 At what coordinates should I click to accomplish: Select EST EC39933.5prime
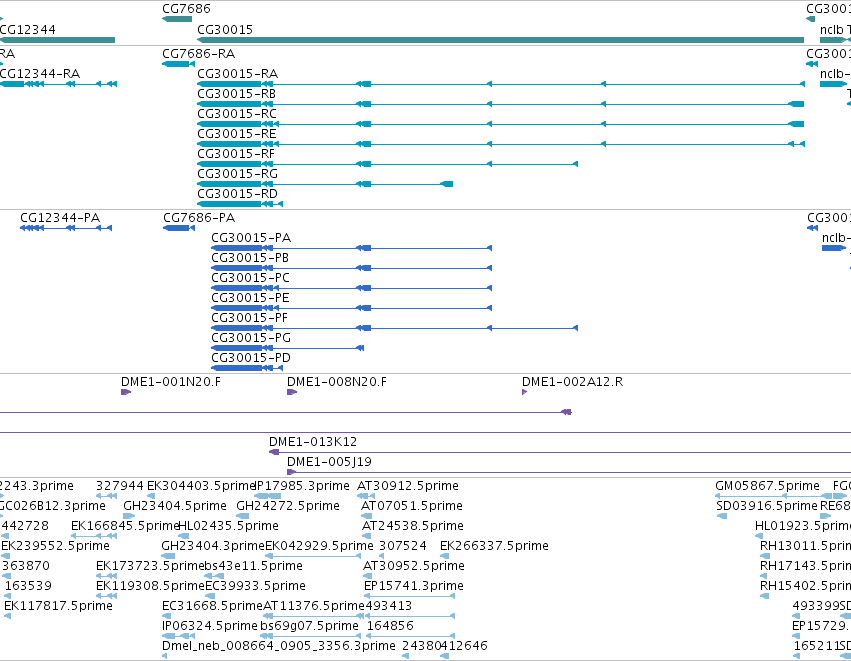point(255,587)
